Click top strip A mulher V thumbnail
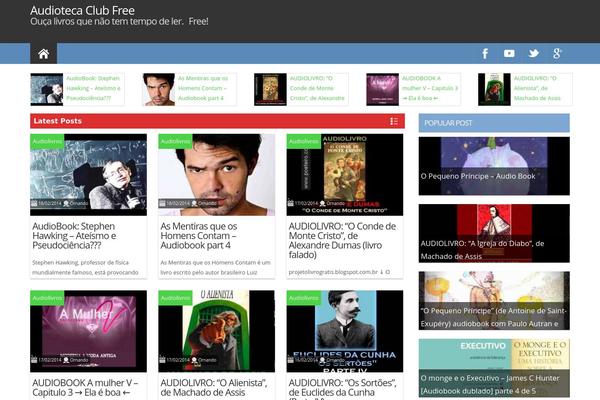This screenshot has width=600, height=400. point(382,89)
